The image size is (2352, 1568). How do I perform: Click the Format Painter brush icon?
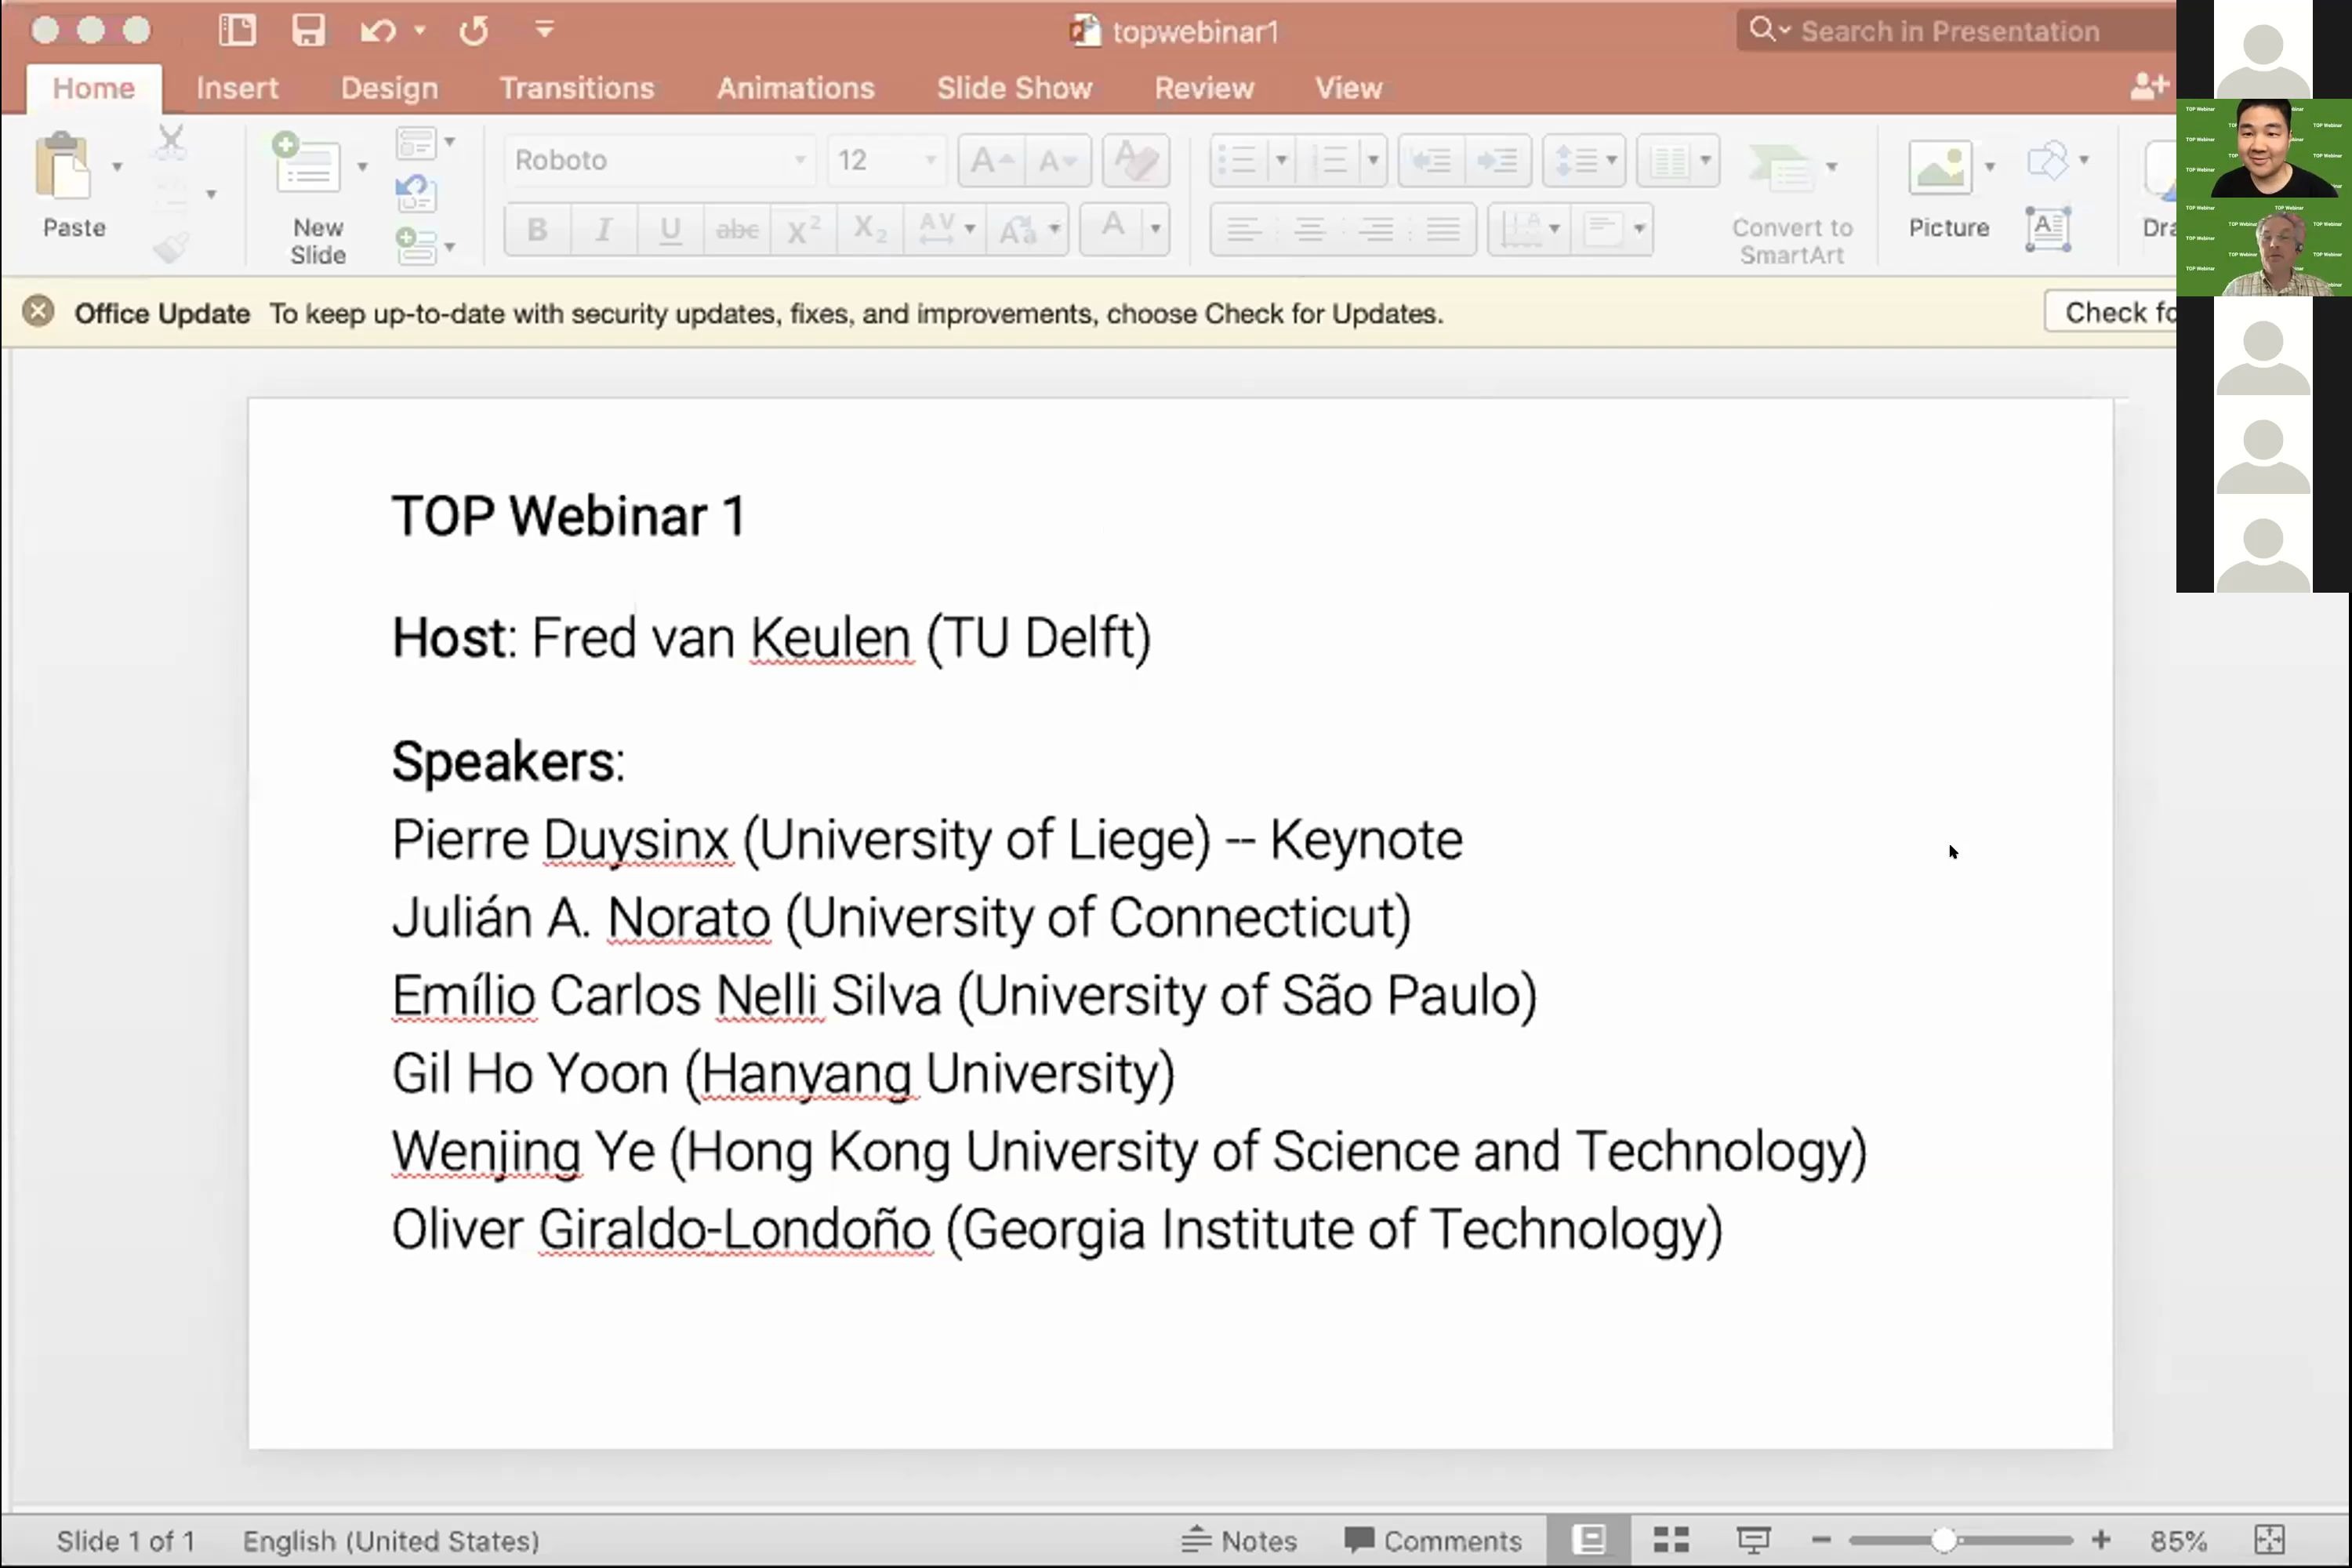[x=171, y=247]
